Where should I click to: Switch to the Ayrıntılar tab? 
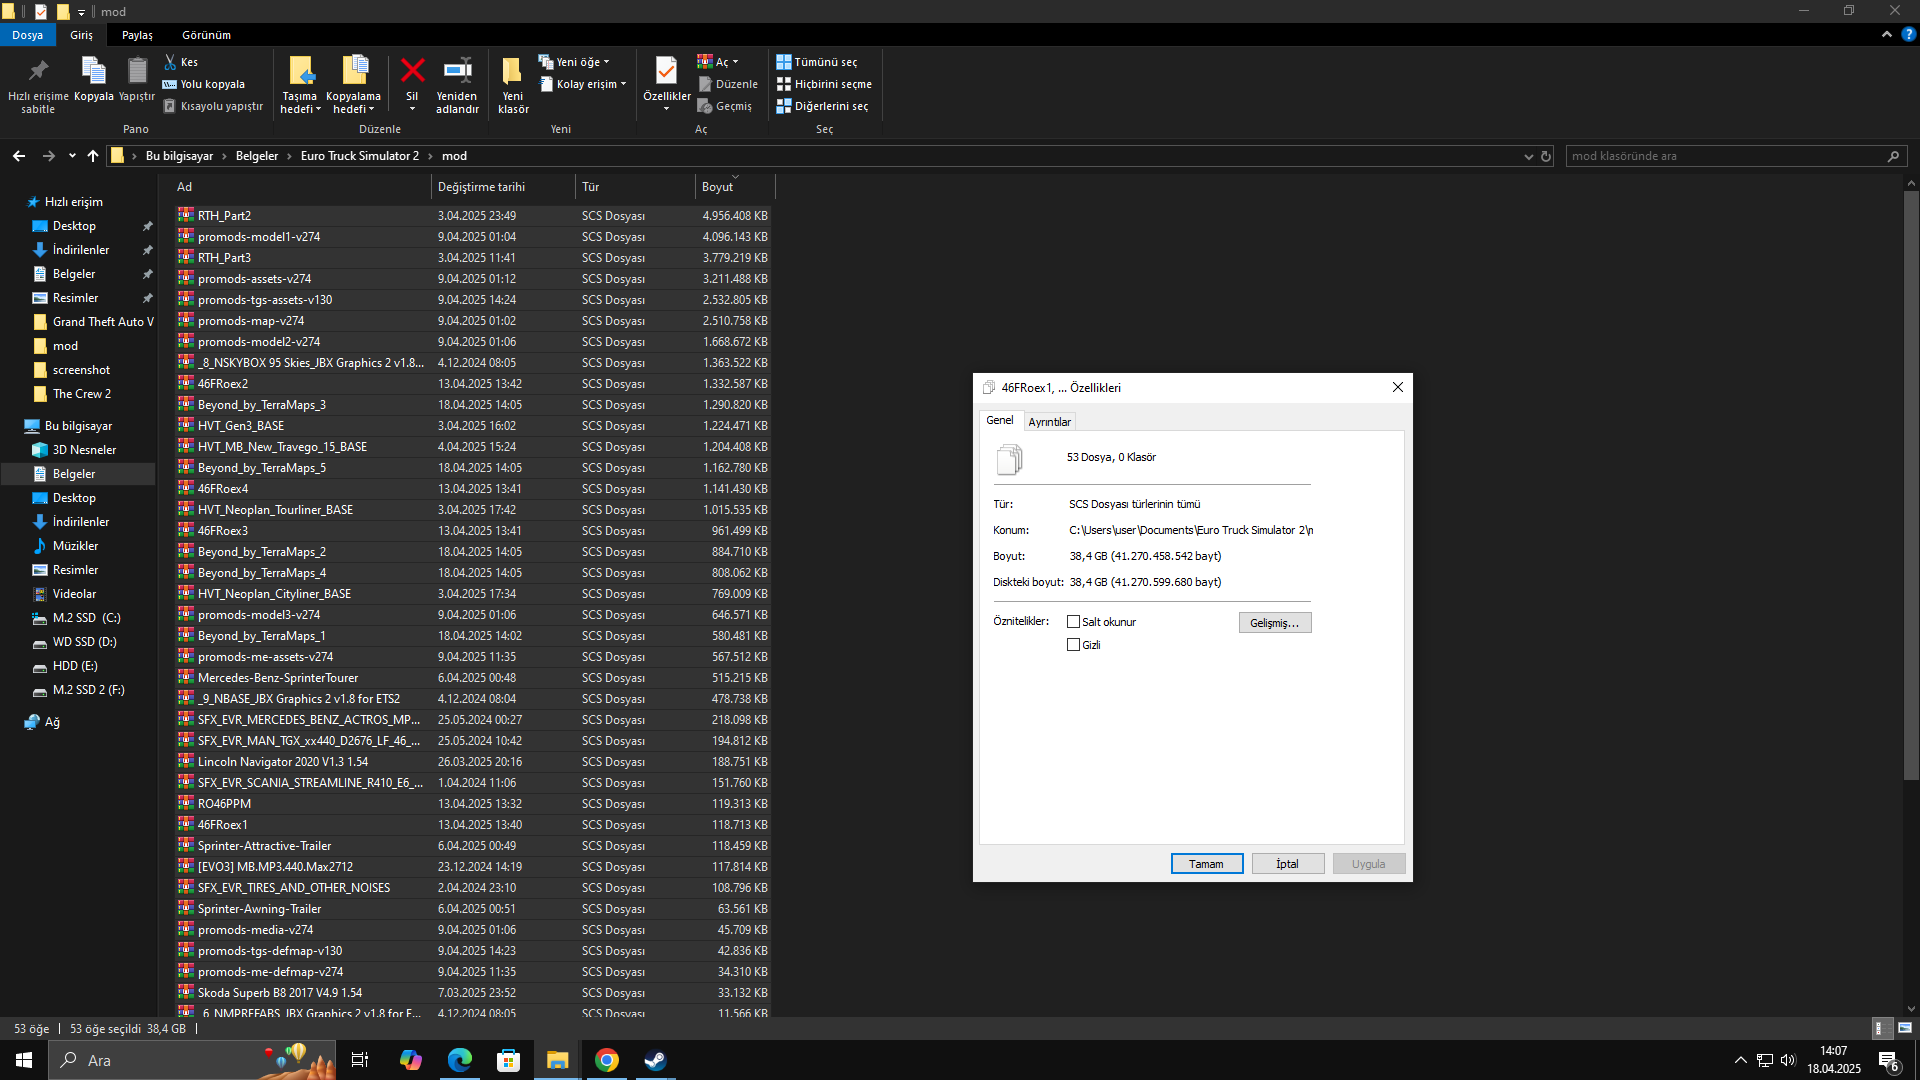pyautogui.click(x=1049, y=422)
